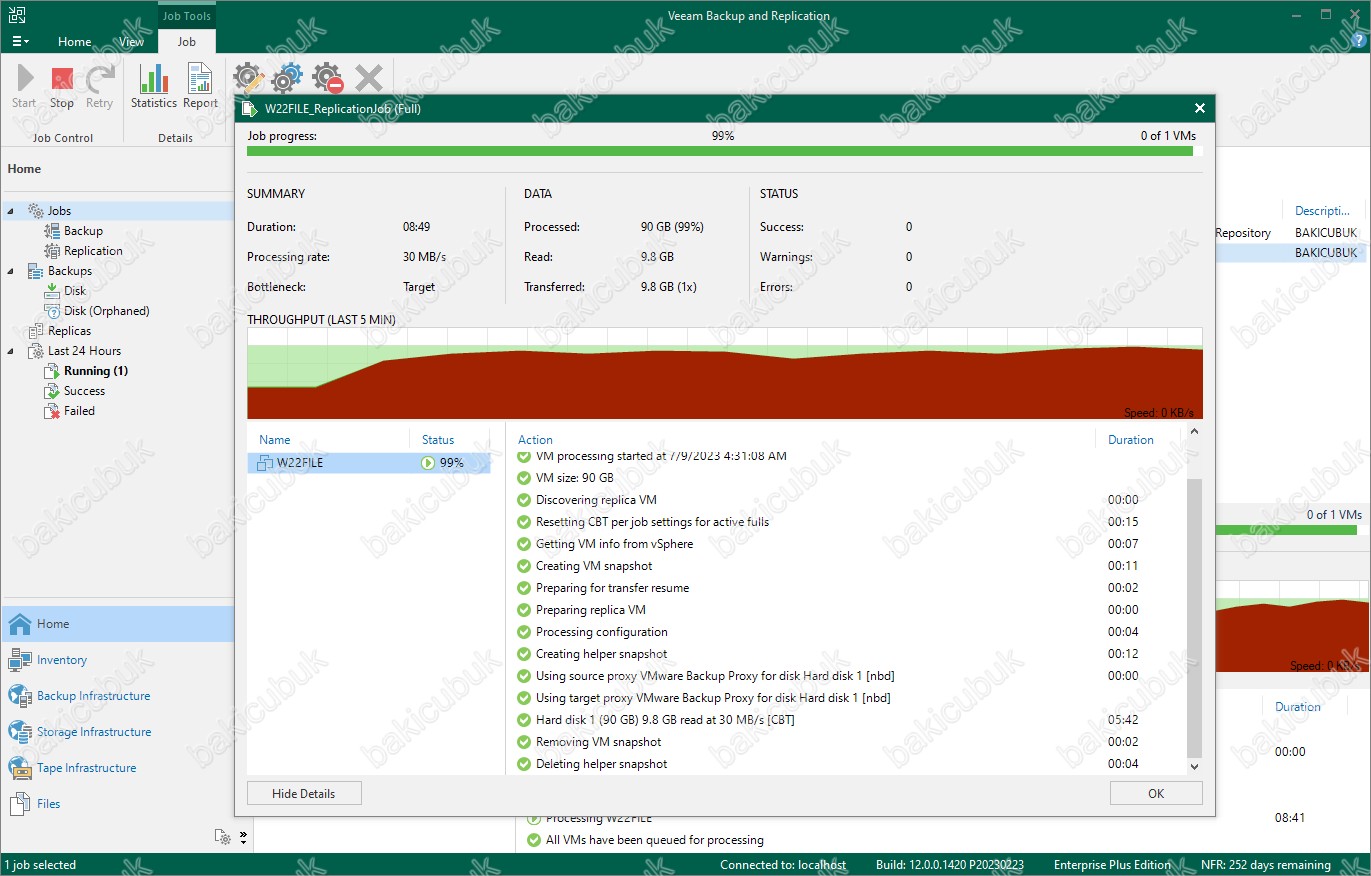Screen dimensions: 1371x876
Task: Stop the running job
Action: click(62, 87)
